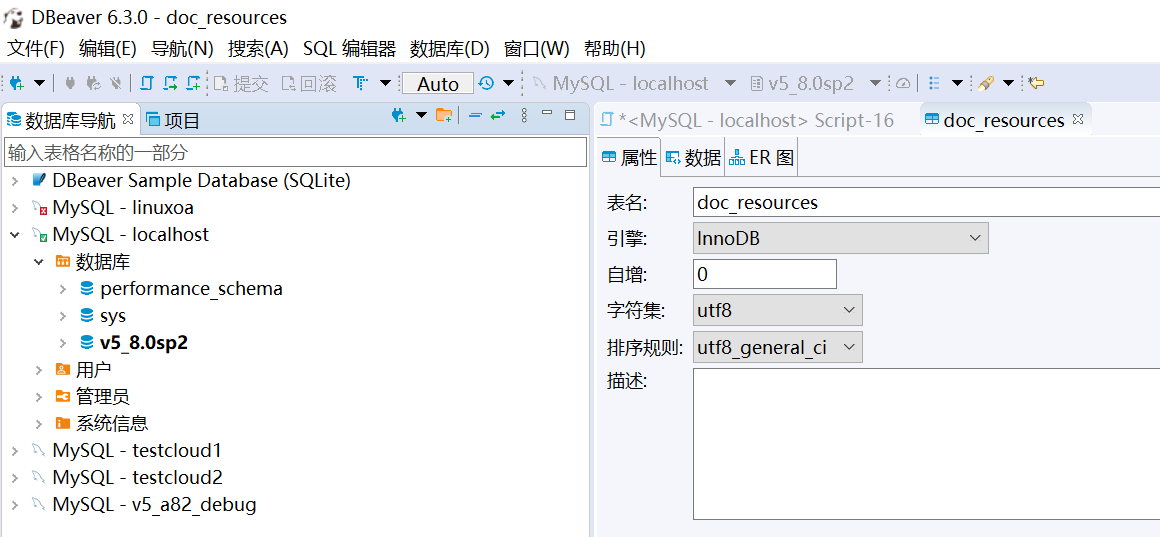Open dropdown arrow beside the pen icon
The image size is (1160, 537).
click(1008, 84)
